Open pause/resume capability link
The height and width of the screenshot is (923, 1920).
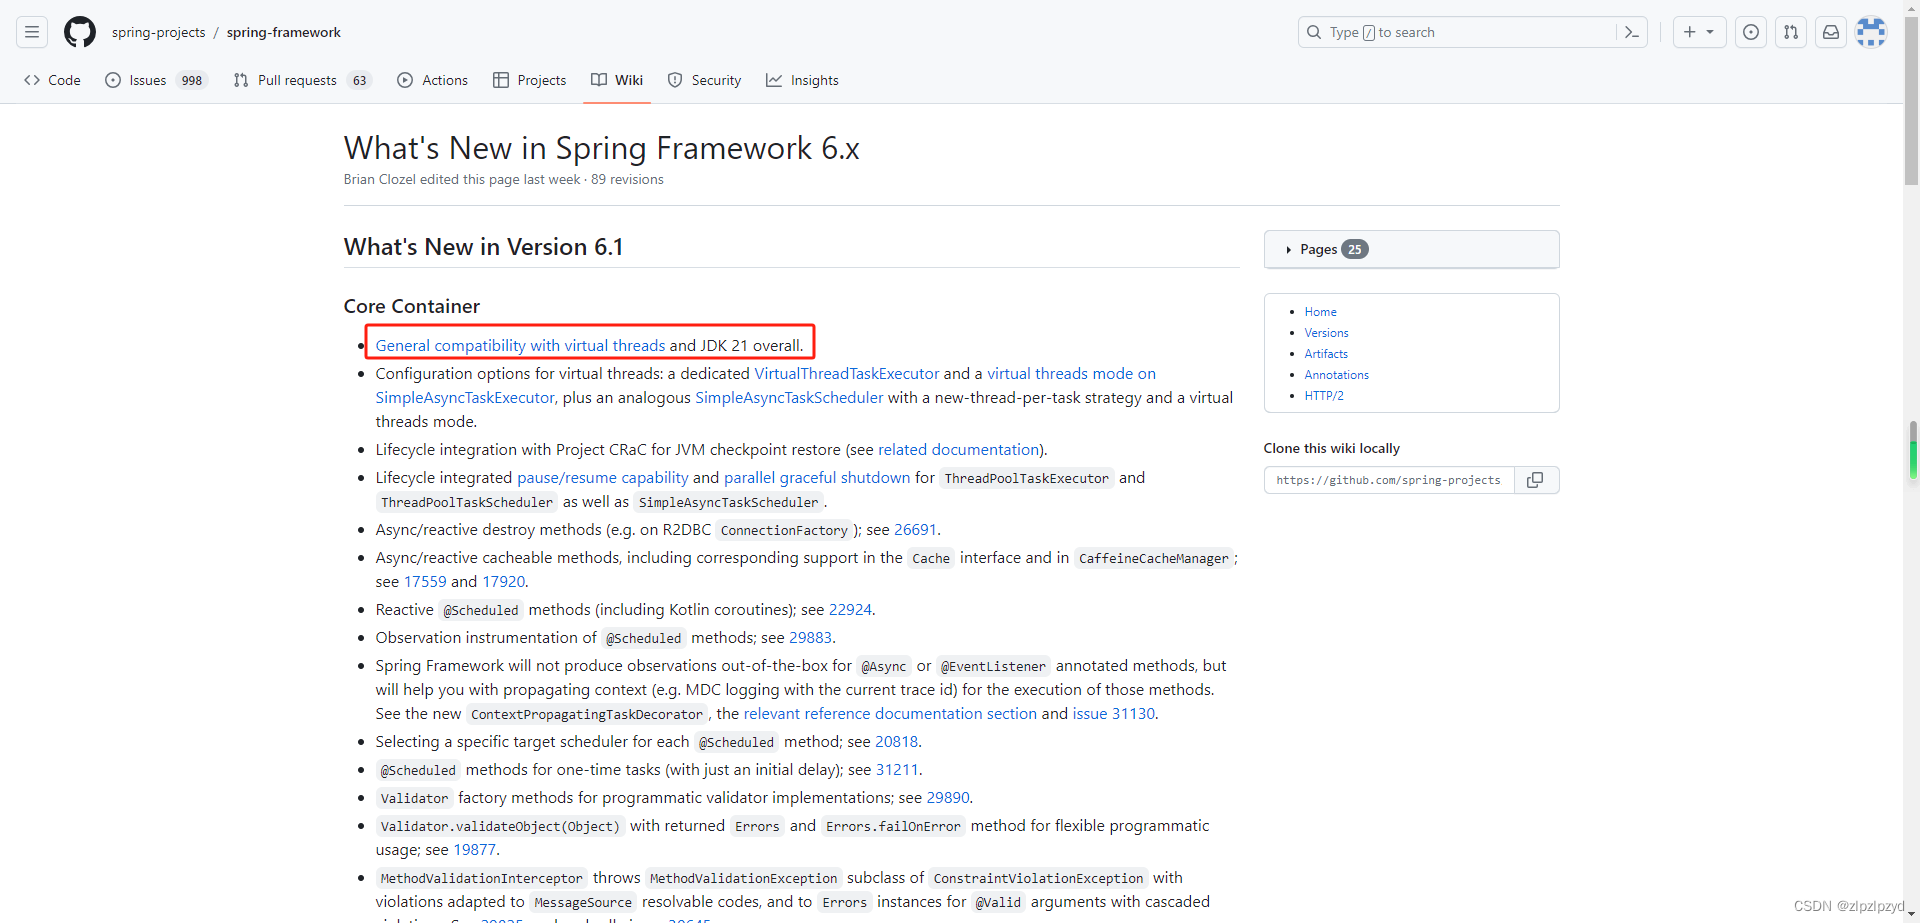[603, 477]
